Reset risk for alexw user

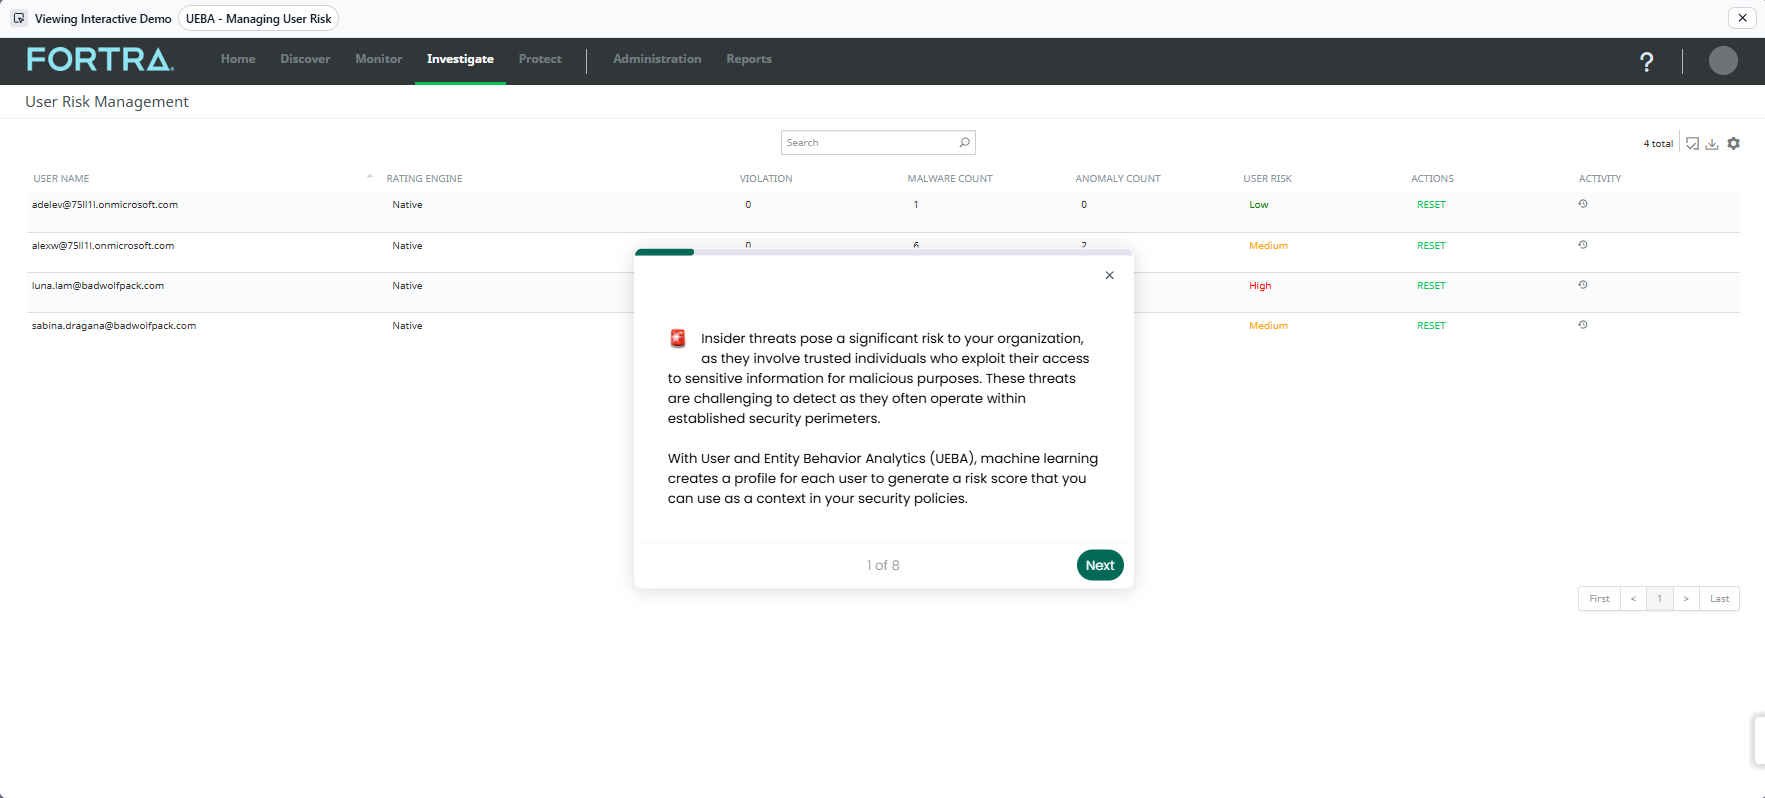(x=1431, y=246)
